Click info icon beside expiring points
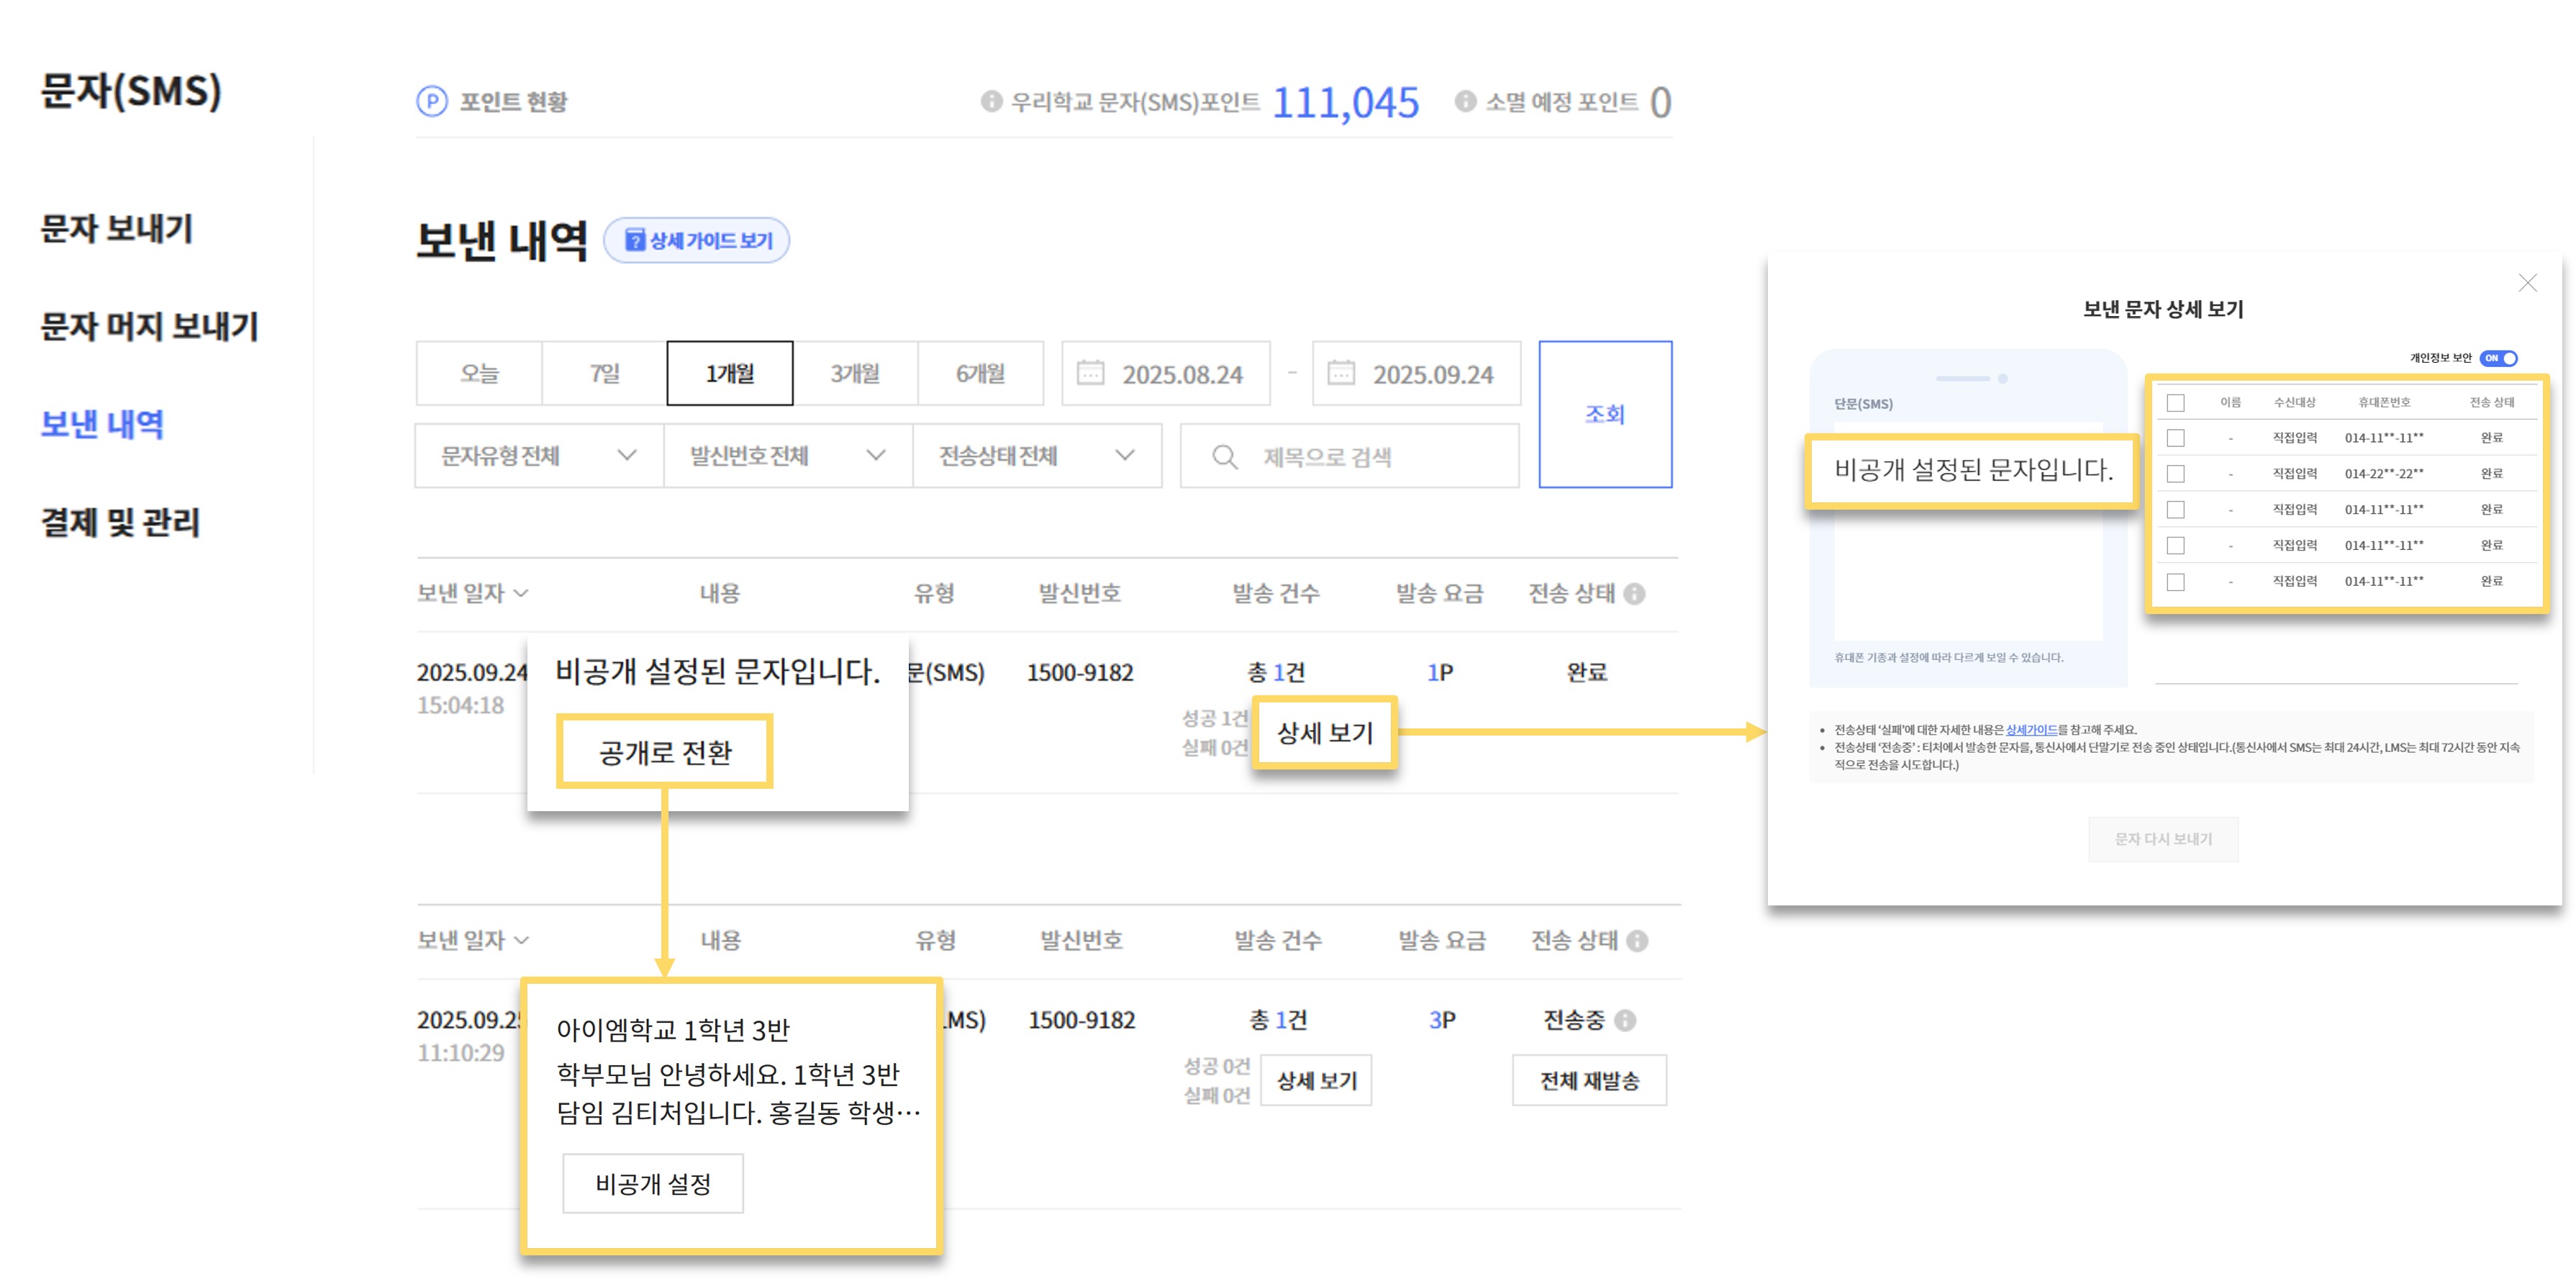 click(x=1465, y=101)
